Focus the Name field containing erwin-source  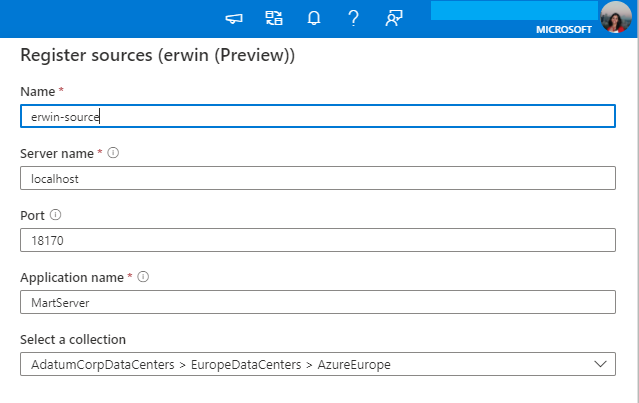(x=318, y=116)
